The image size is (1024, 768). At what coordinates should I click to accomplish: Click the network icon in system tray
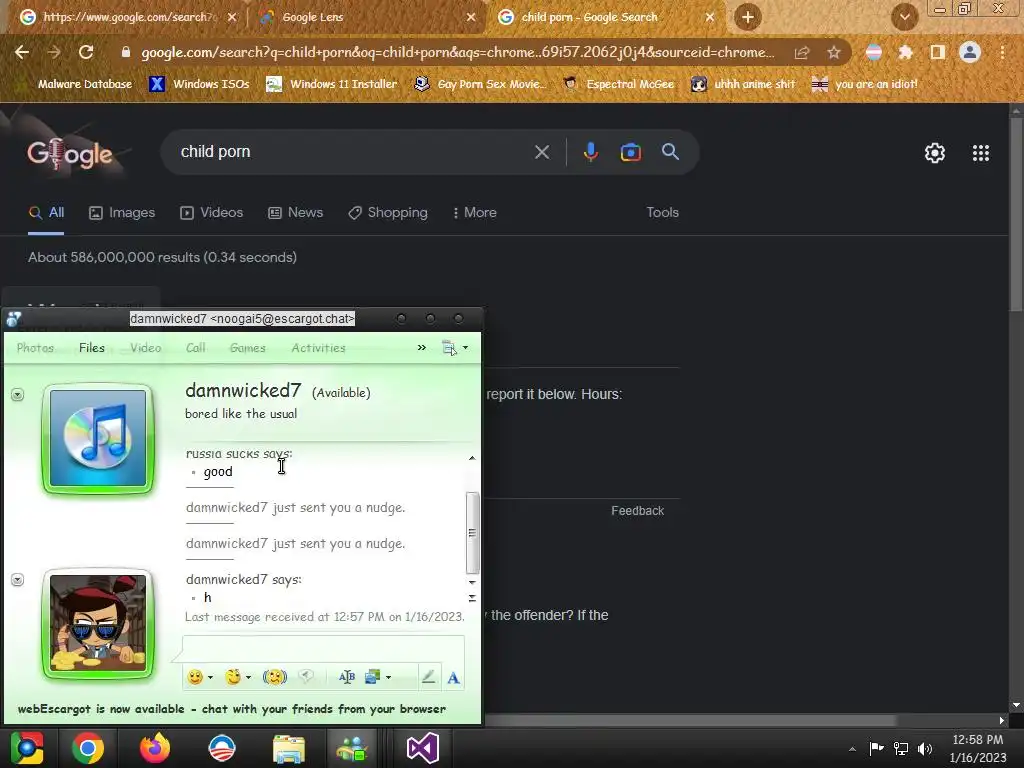coord(901,748)
